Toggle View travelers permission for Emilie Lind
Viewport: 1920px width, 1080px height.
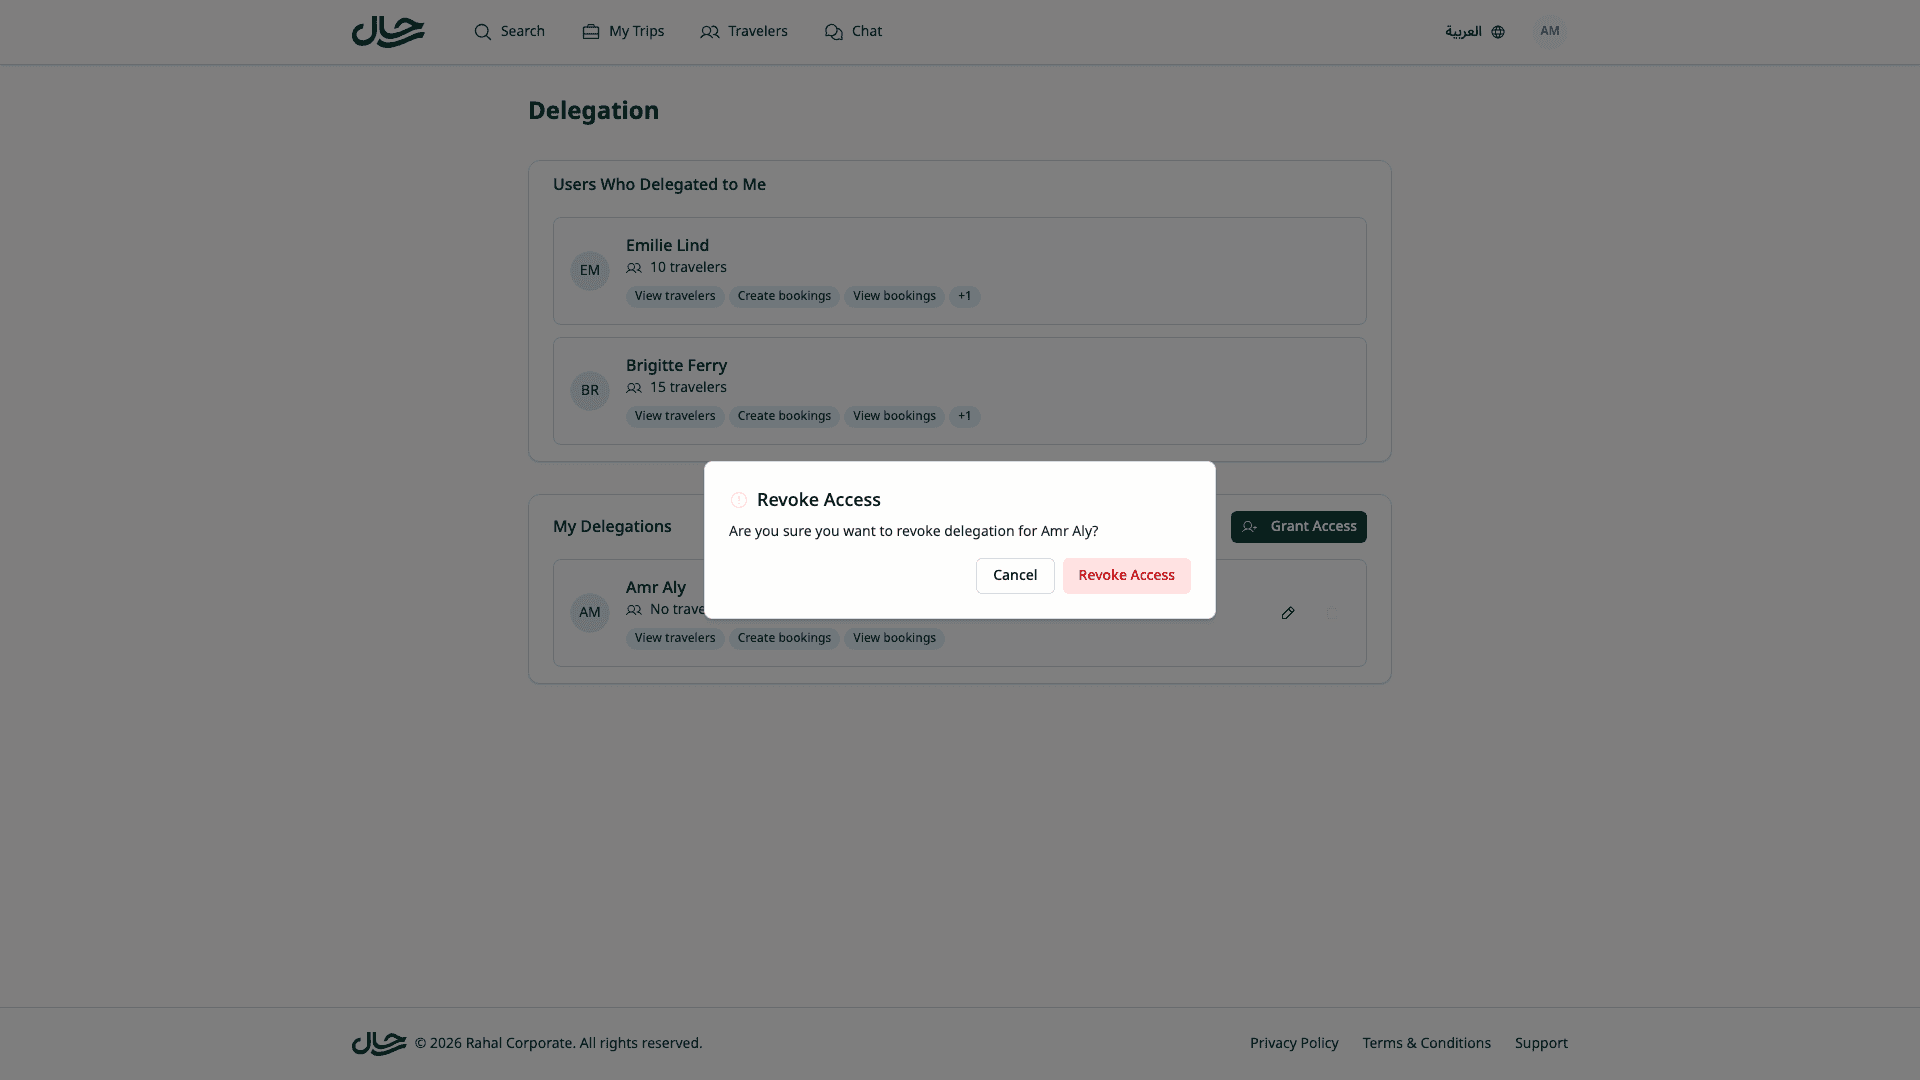tap(674, 296)
